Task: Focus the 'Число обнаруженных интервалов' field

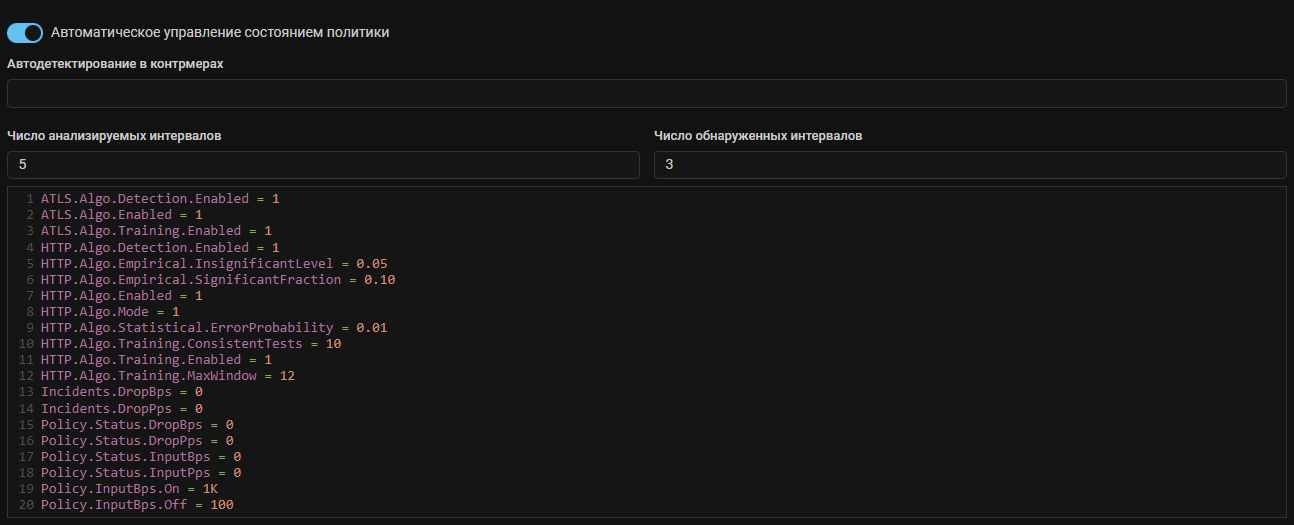Action: pos(969,165)
